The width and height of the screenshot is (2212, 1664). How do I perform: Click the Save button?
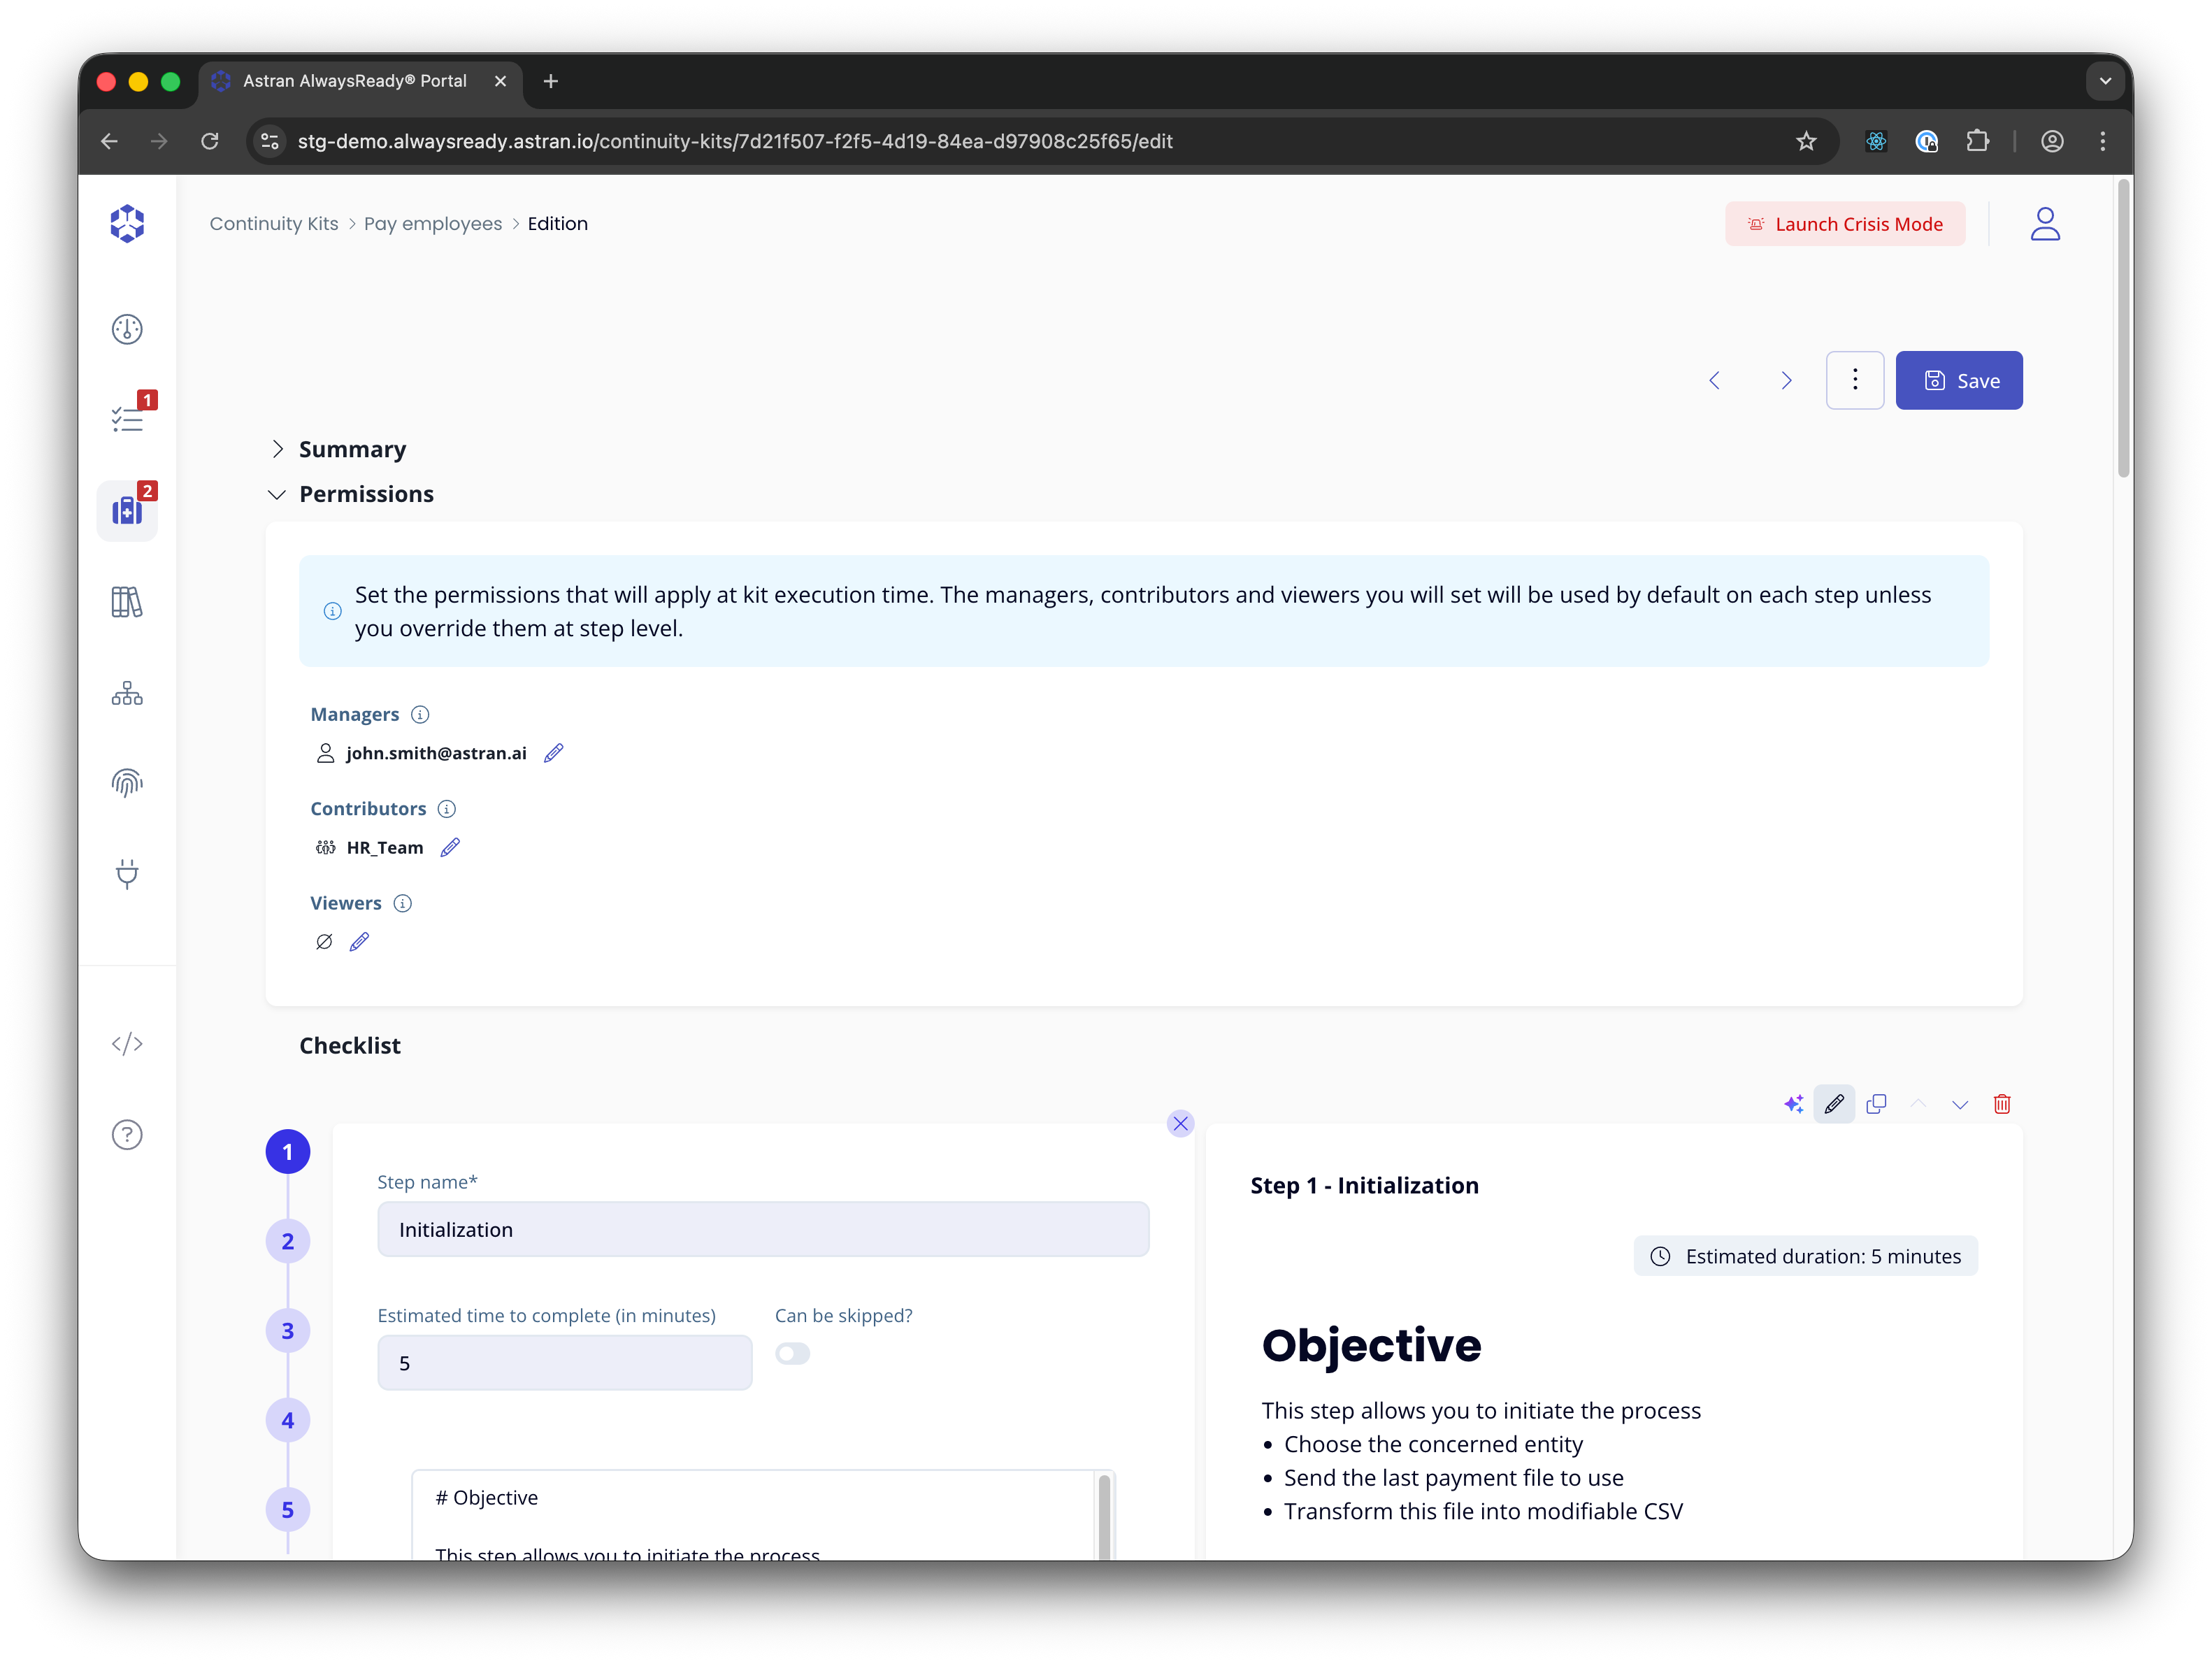click(x=1959, y=380)
